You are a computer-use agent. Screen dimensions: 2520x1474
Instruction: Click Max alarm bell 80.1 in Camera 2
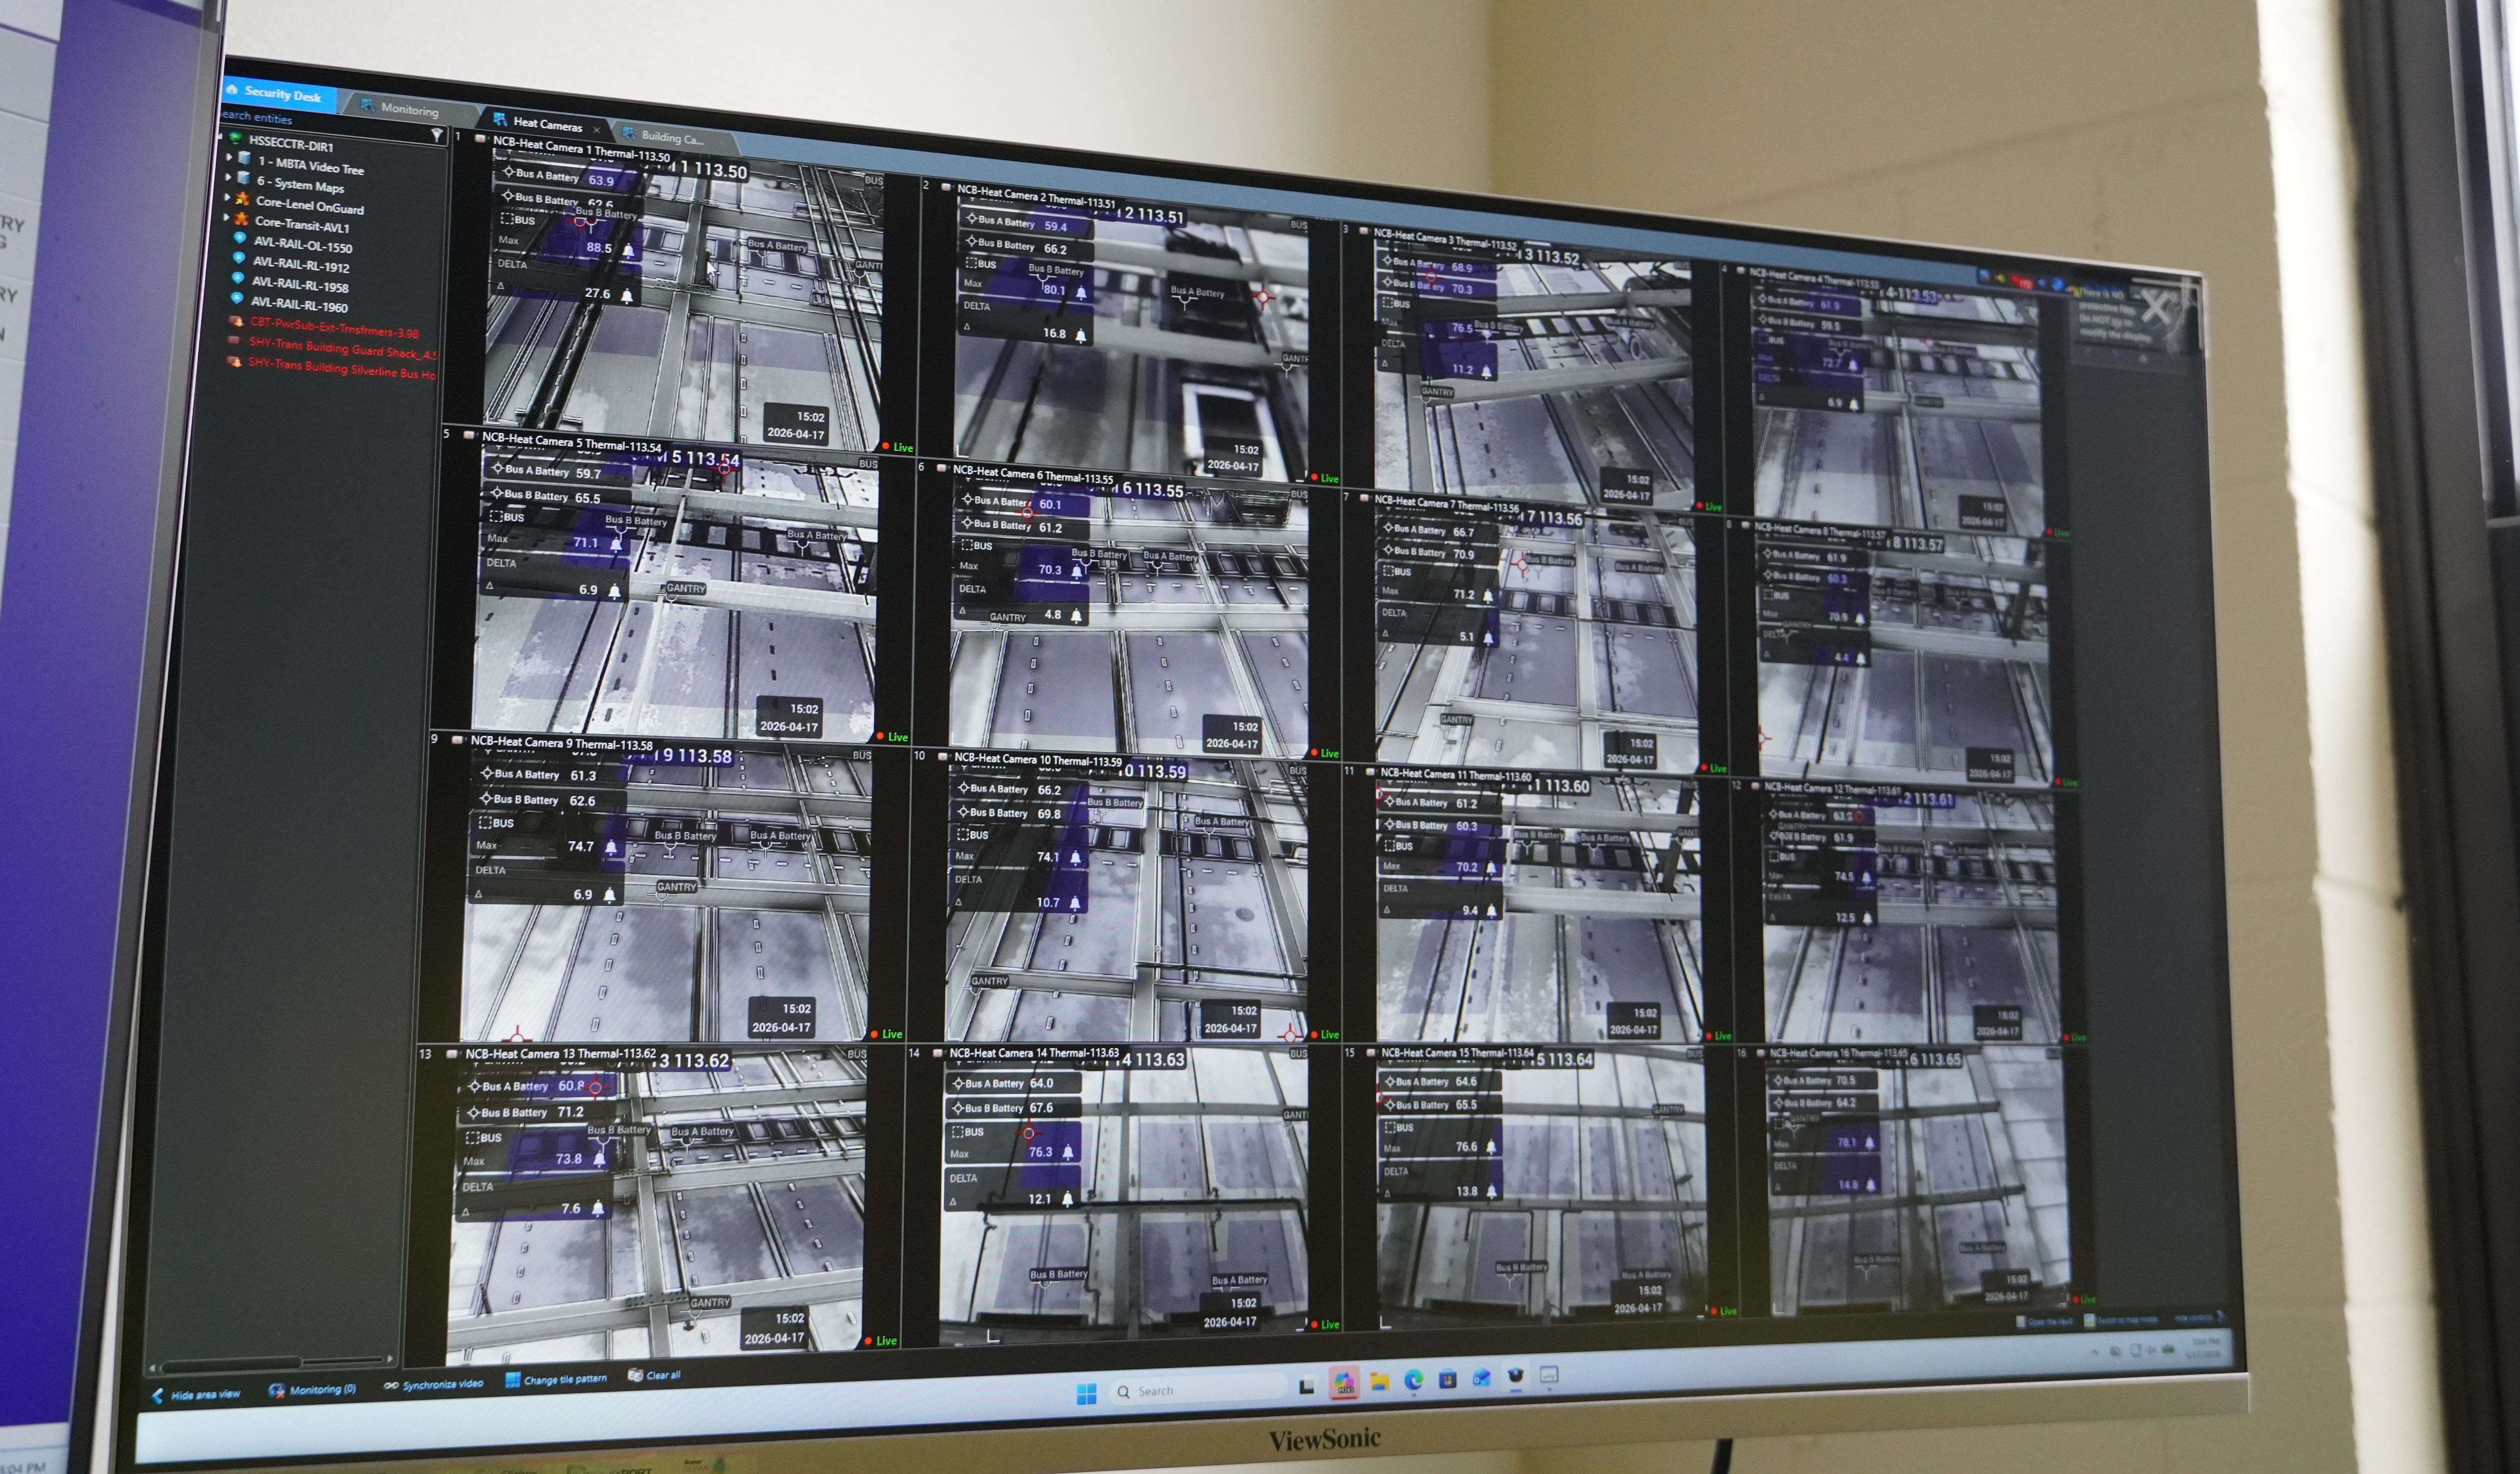[1081, 293]
